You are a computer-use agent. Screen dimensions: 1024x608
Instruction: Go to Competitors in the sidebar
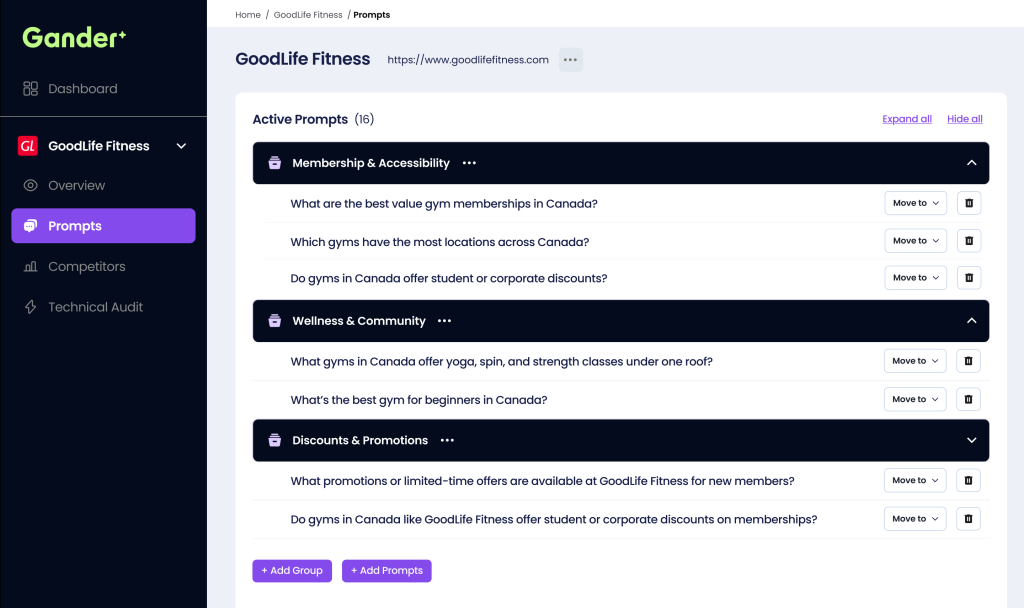pyautogui.click(x=86, y=267)
